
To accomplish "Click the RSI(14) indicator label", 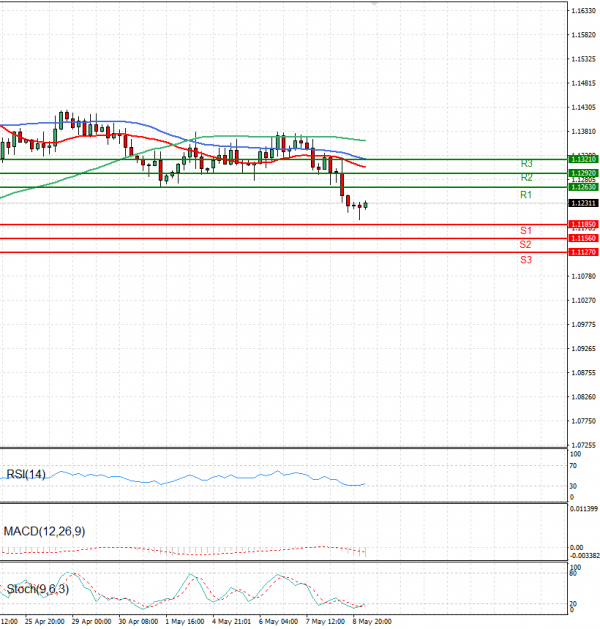I will (24, 474).
